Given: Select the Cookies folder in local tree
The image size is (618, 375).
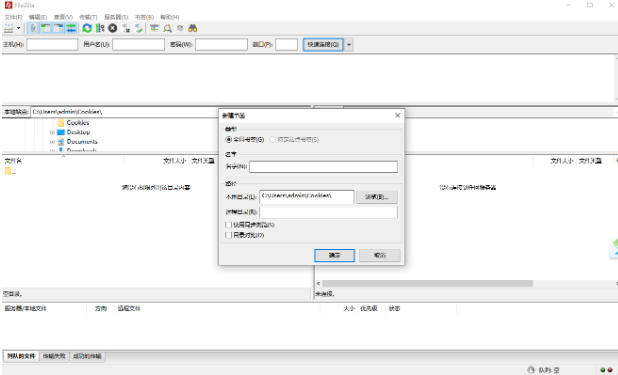Looking at the screenshot, I should tap(78, 123).
